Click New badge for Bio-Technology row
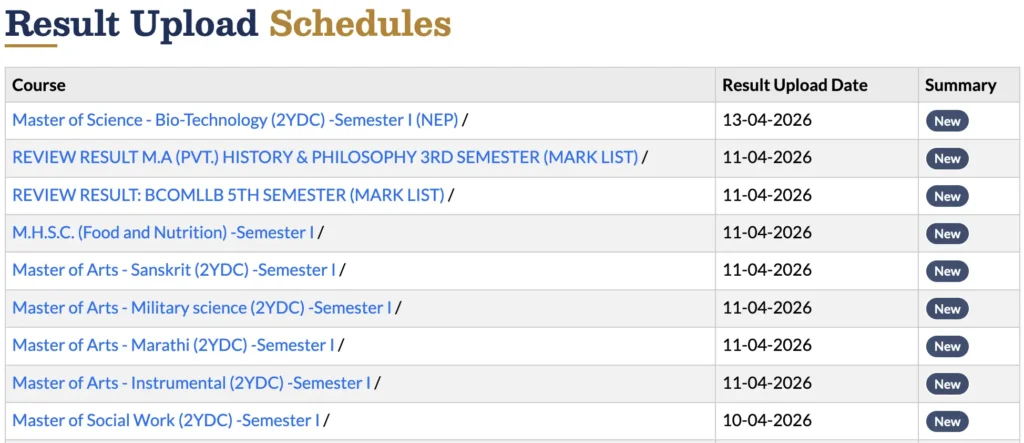Viewport: 1024px width, 443px height. click(x=947, y=121)
